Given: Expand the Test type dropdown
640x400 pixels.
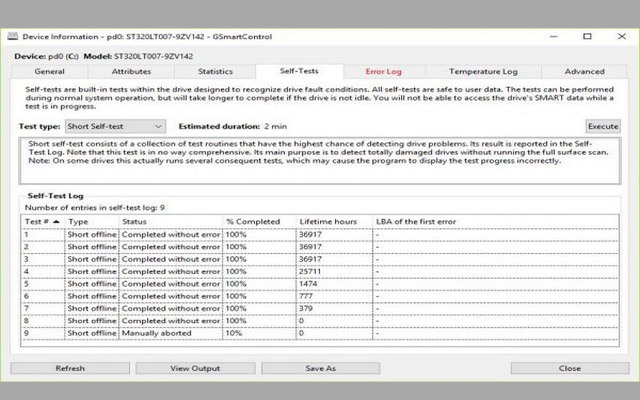Looking at the screenshot, I should tap(116, 127).
